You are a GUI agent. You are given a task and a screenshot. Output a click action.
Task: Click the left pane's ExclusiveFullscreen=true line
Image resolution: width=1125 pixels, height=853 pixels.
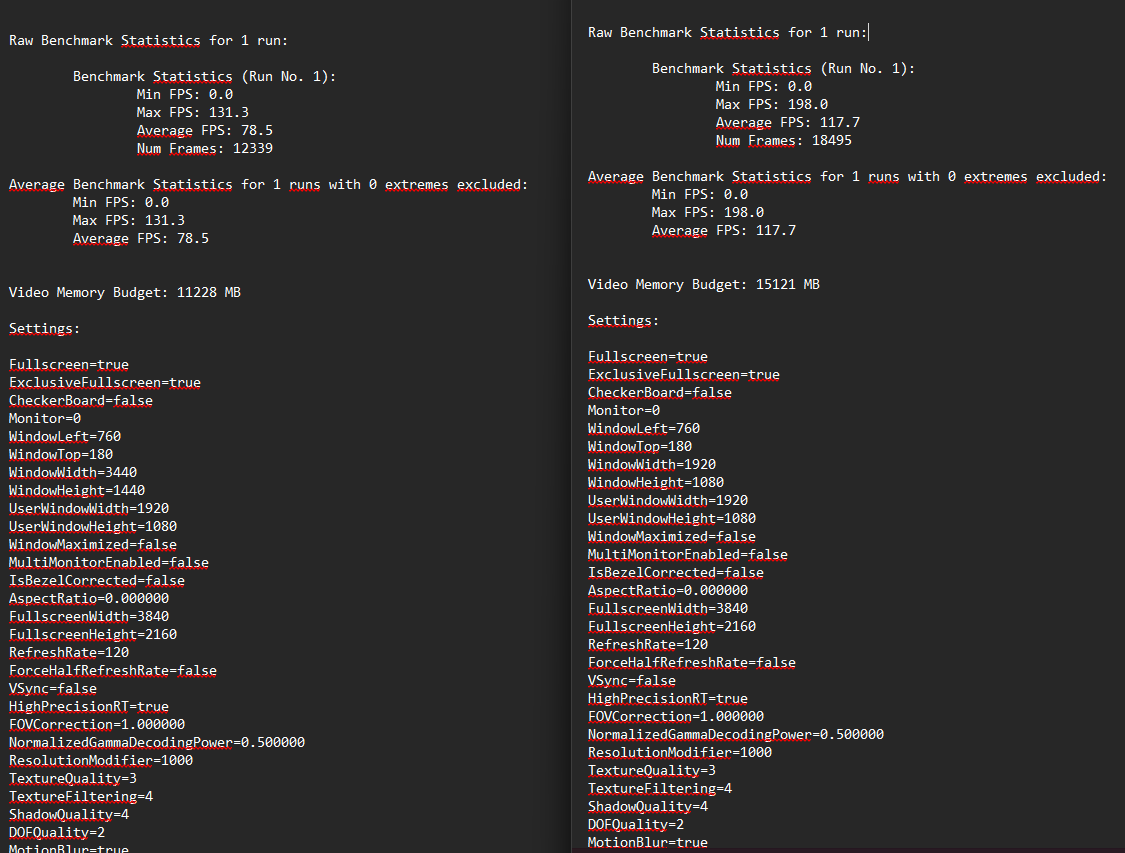click(x=104, y=383)
